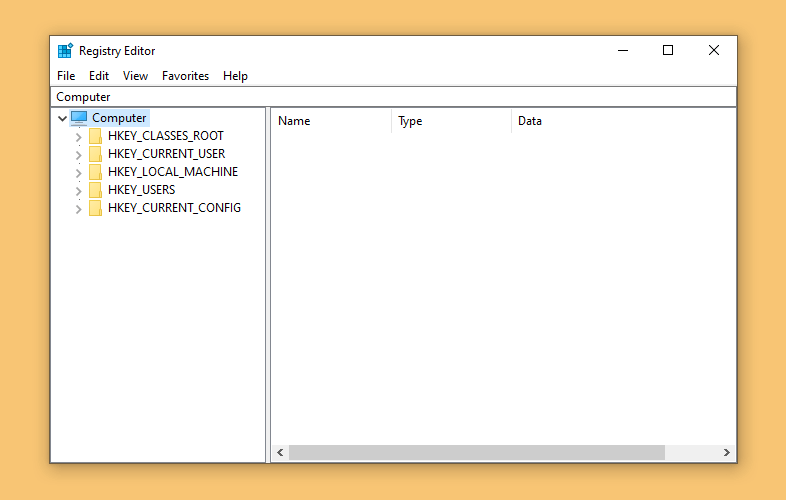
Task: Expand the HKEY_LOCAL_MACHINE key
Action: [78, 173]
